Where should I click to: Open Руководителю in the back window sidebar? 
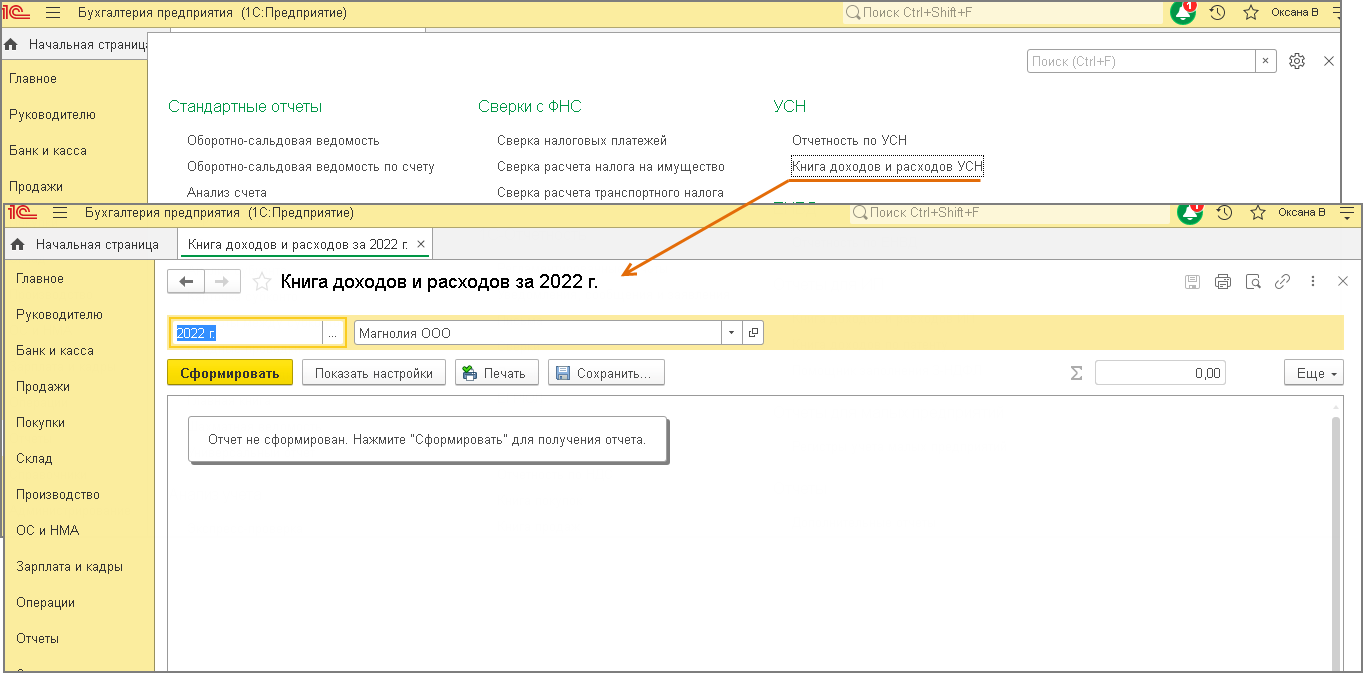click(x=52, y=115)
